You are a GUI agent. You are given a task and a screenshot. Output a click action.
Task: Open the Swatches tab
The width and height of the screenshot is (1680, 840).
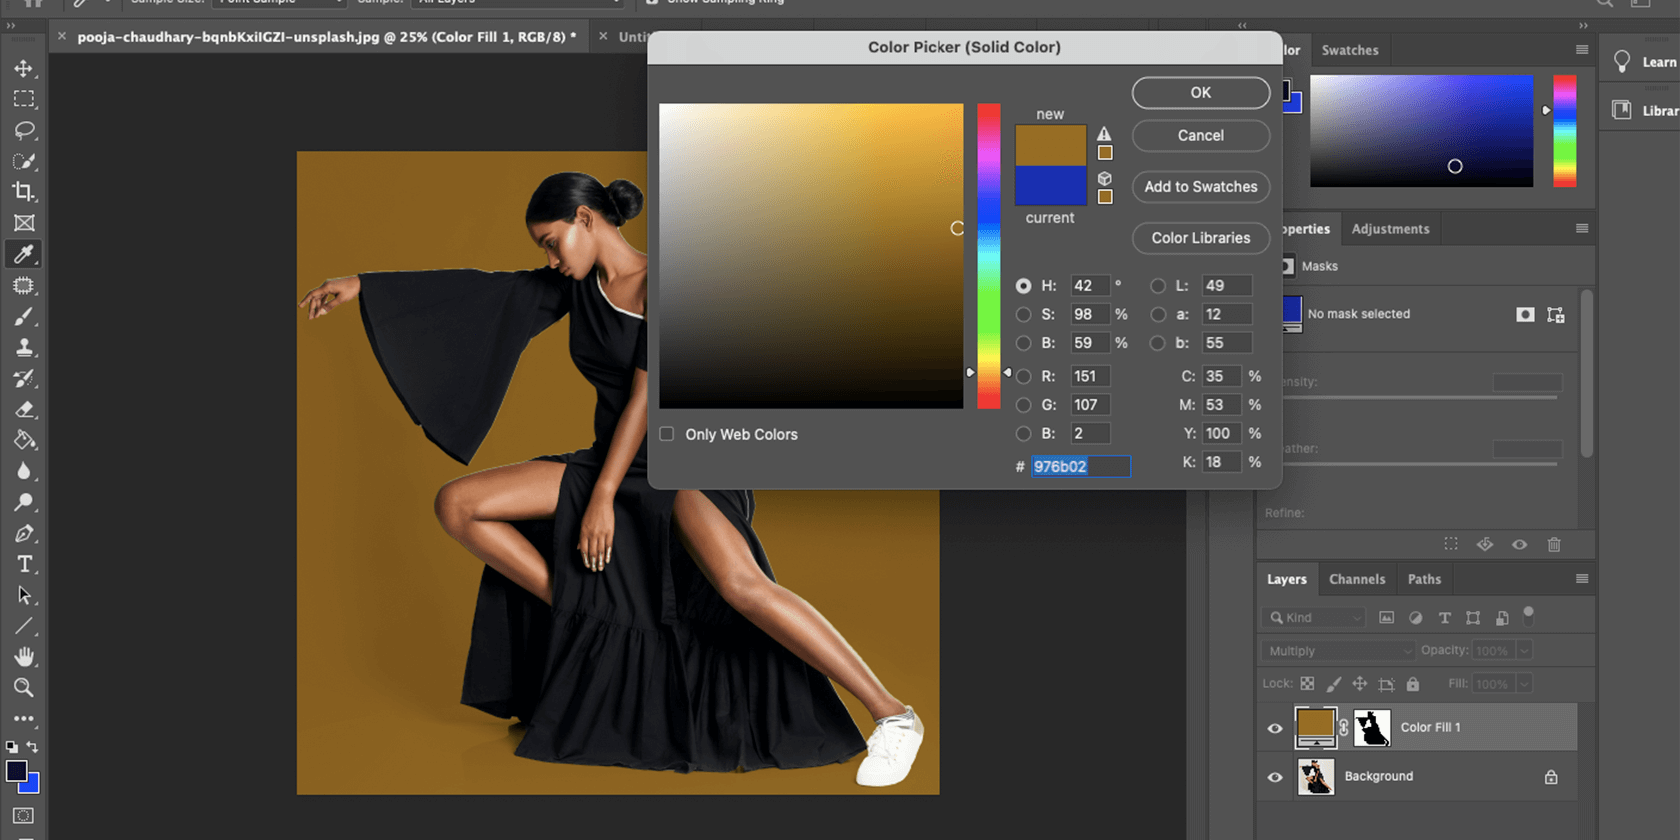coord(1349,50)
